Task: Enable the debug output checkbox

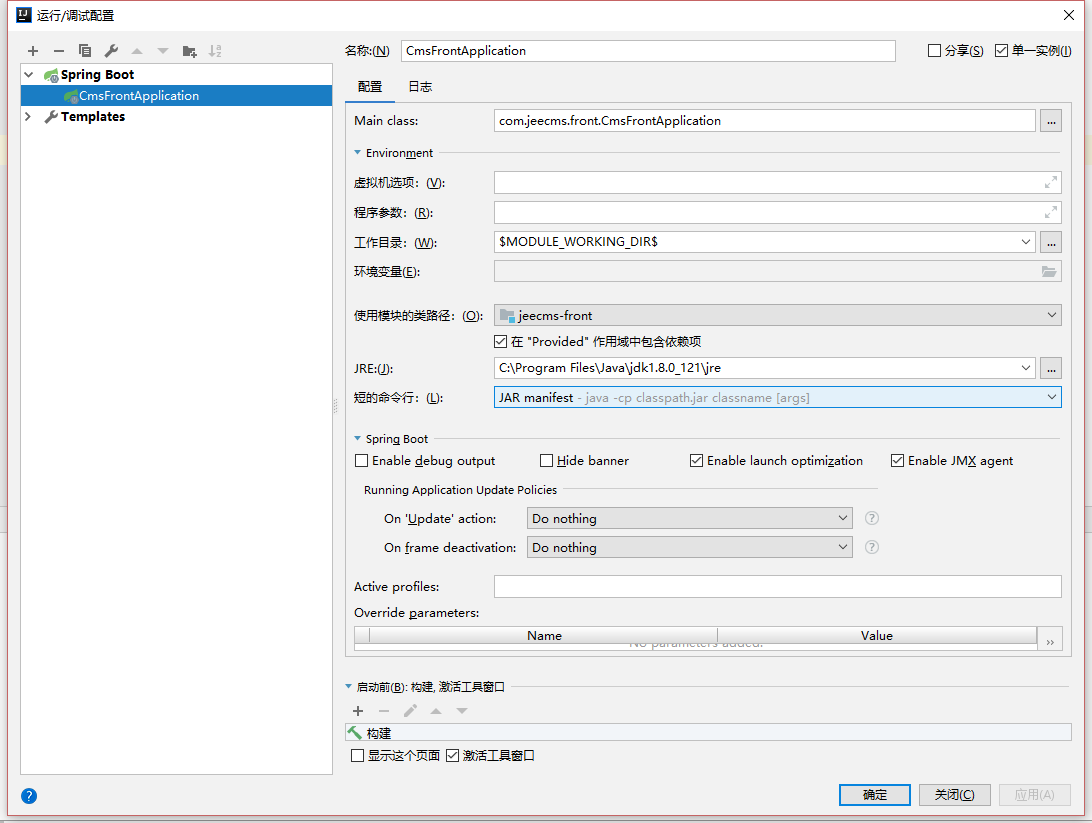Action: tap(362, 461)
